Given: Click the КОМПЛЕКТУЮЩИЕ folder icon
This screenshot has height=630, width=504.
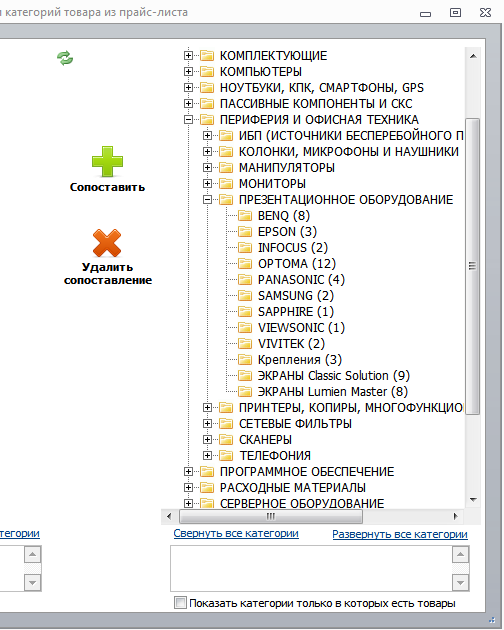Looking at the screenshot, I should pyautogui.click(x=207, y=55).
